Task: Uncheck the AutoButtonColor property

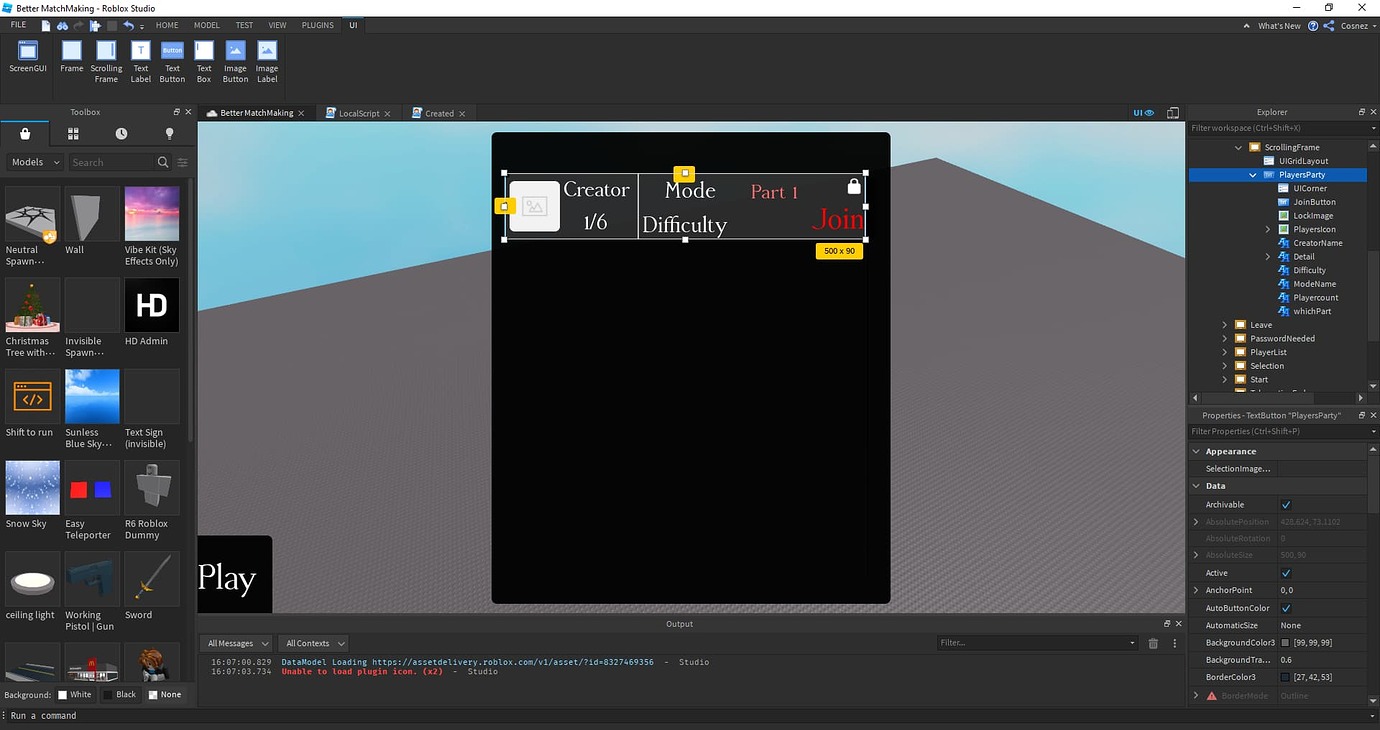Action: (x=1286, y=608)
